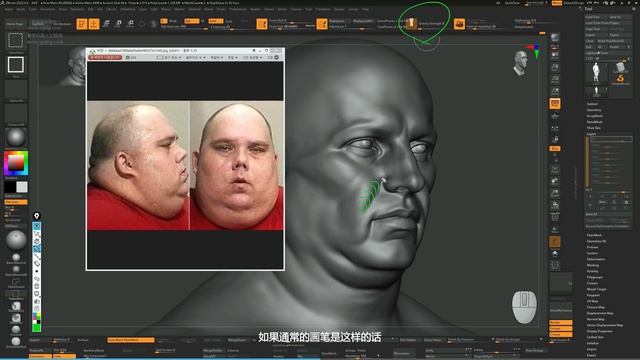Select the SimpleBrush tool thumbnail
Image resolution: width=640 pixels, height=360 pixels.
[620, 78]
